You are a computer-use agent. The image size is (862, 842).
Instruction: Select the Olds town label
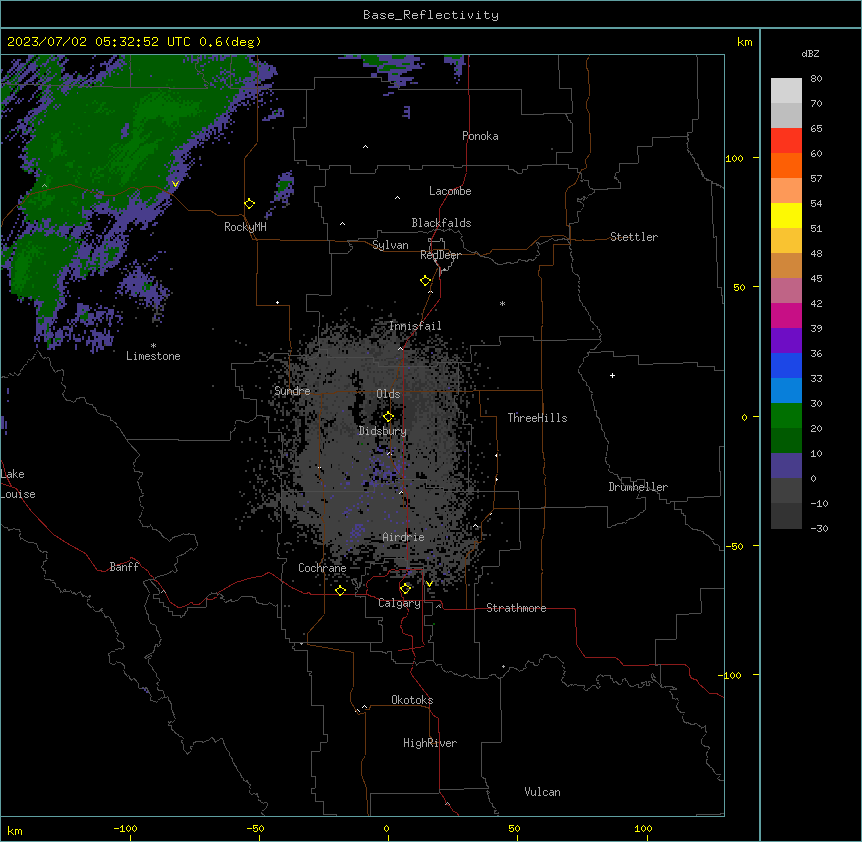tap(388, 394)
